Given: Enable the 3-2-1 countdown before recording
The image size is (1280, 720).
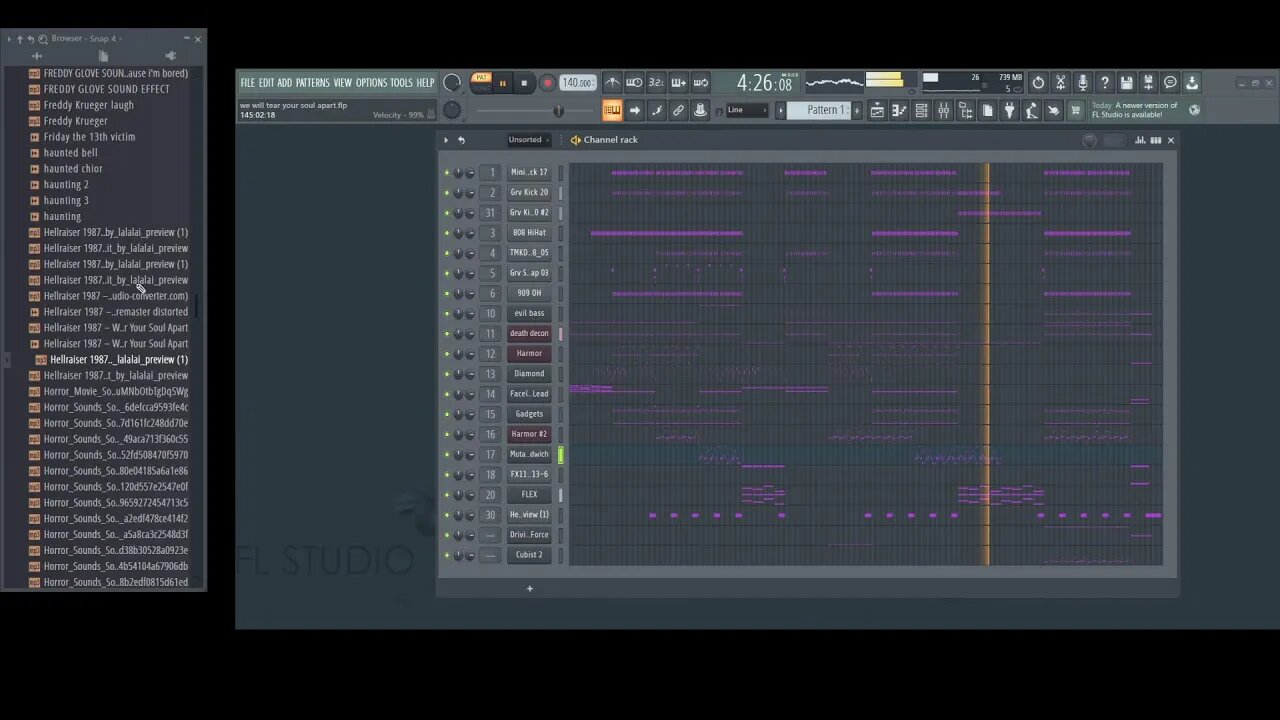Looking at the screenshot, I should tap(656, 83).
